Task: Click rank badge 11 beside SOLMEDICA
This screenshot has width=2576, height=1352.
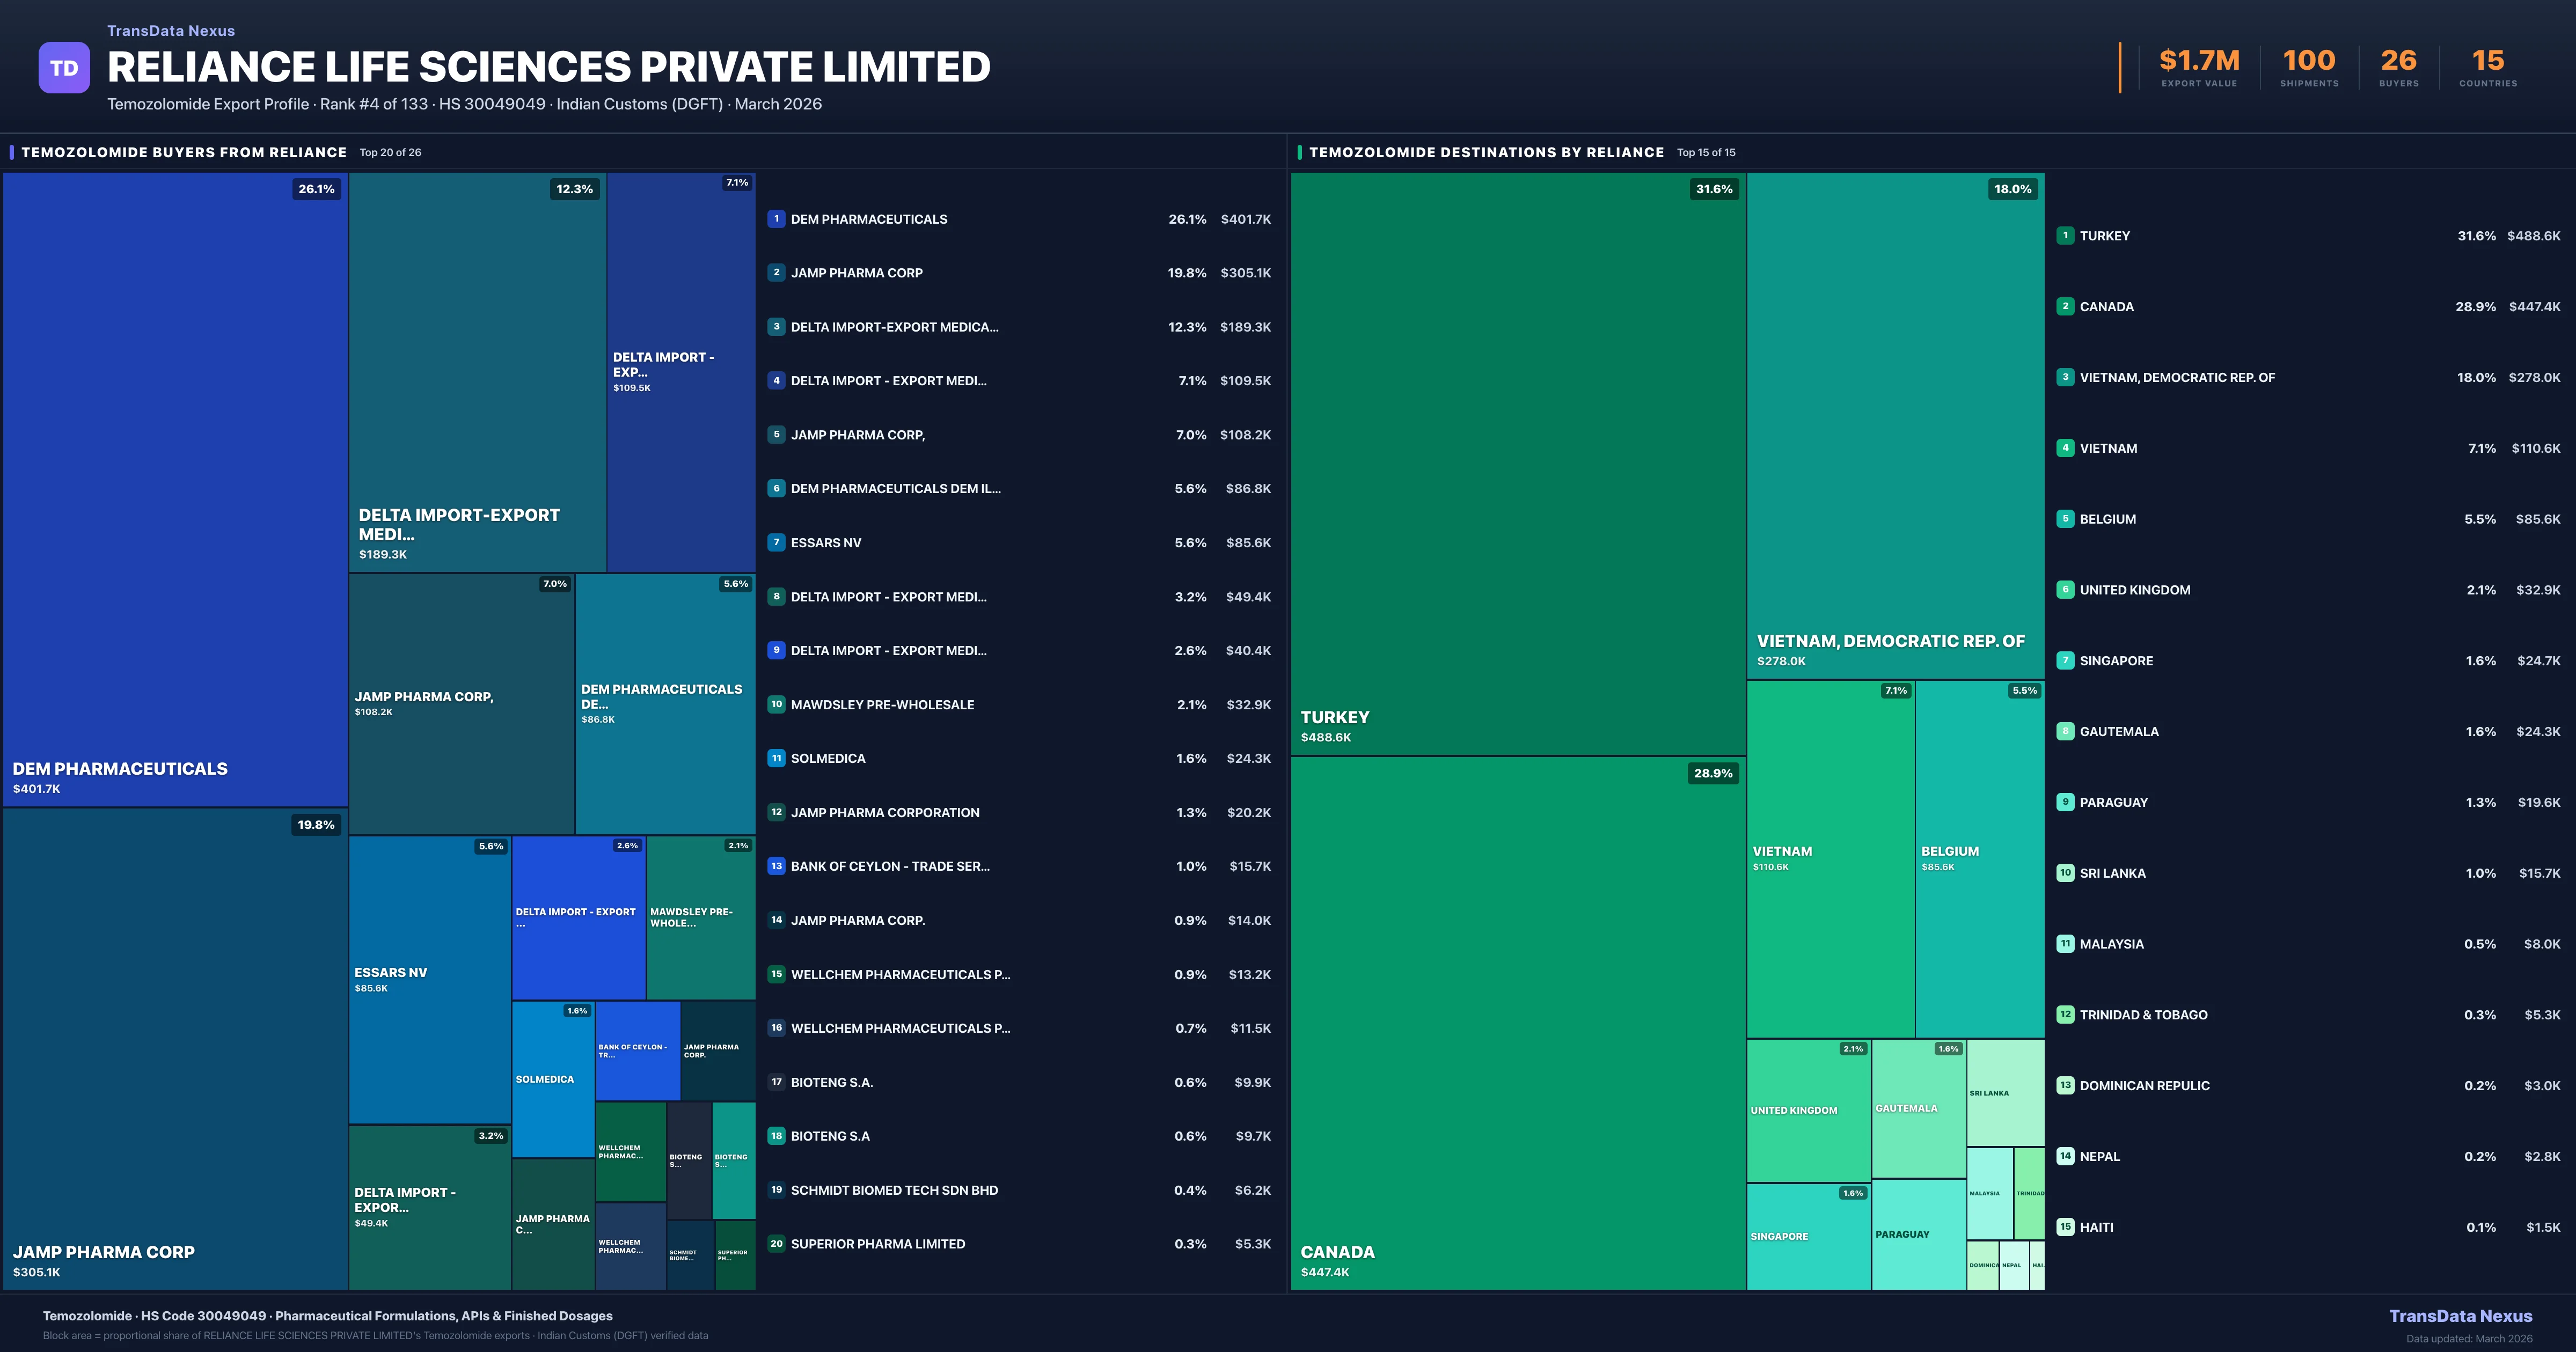Action: 776,758
